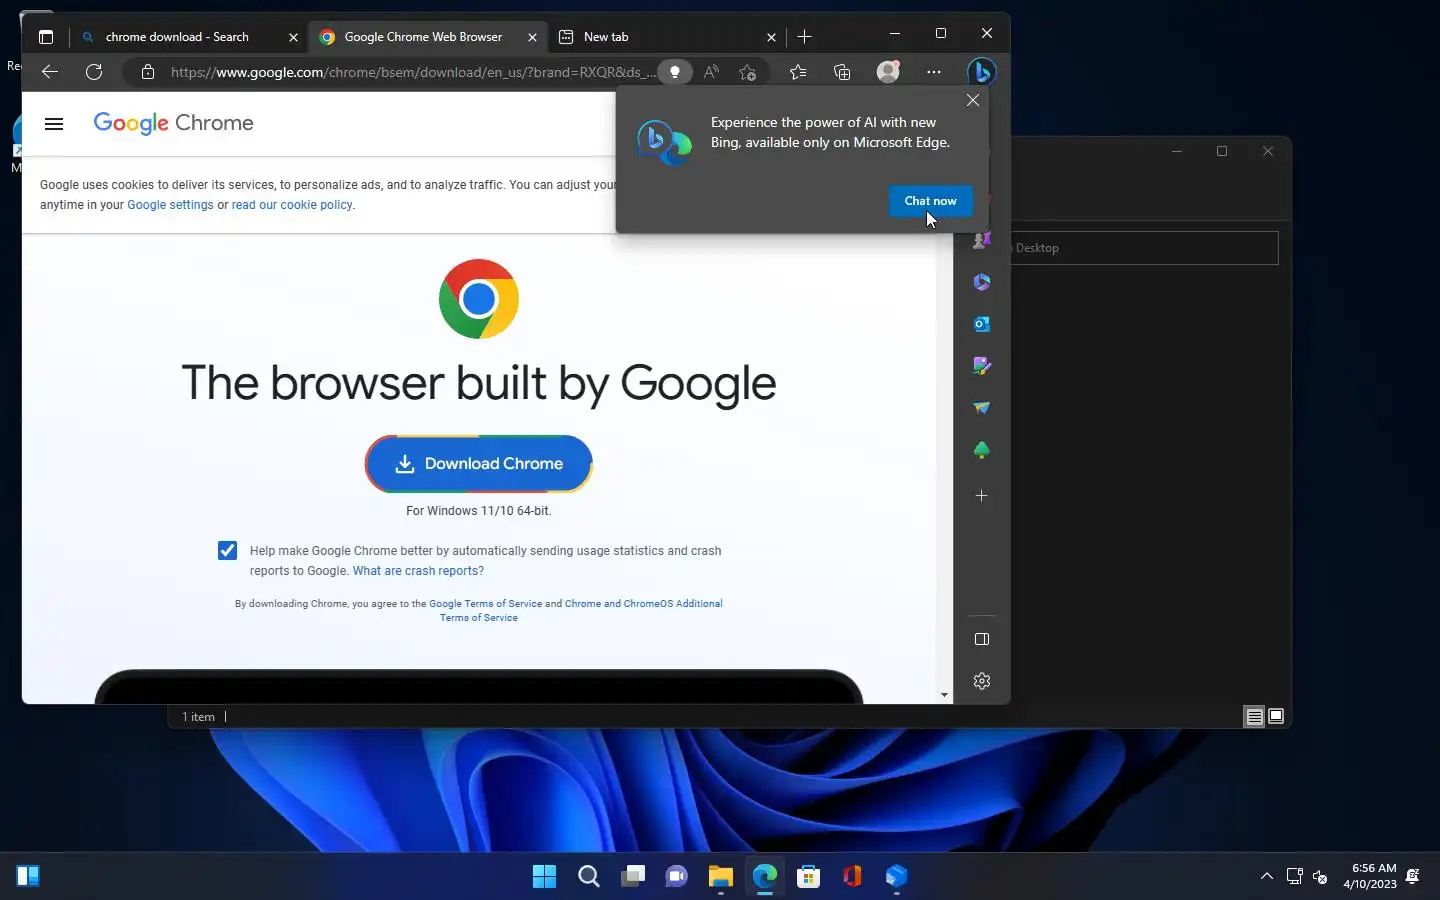1440x900 pixels.
Task: Open the Favorites list icon
Action: pyautogui.click(x=797, y=72)
